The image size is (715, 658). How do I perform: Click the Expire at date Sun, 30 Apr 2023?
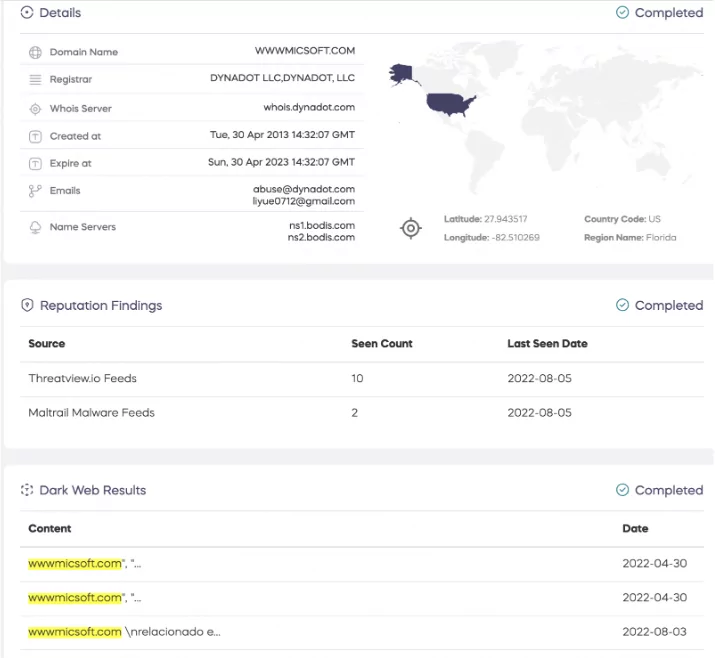281,162
